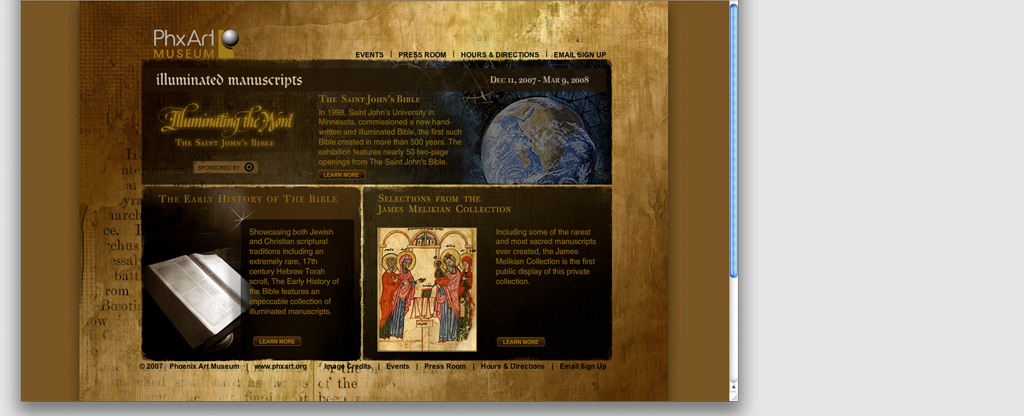Click the Sponsored By Target badge
1024x416 pixels.
pos(225,168)
